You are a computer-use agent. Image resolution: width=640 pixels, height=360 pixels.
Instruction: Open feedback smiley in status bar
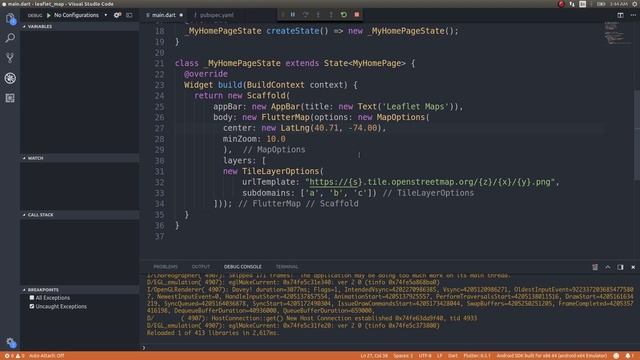click(x=616, y=356)
